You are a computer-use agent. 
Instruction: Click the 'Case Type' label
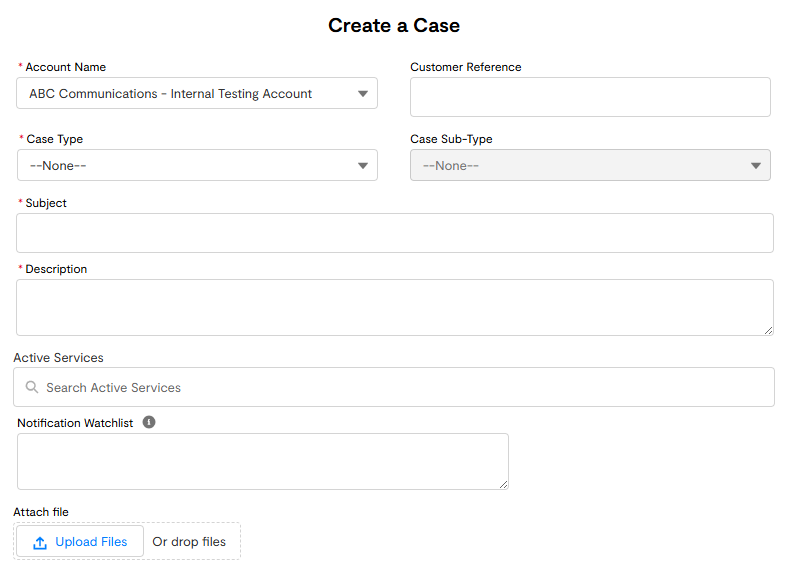pyautogui.click(x=54, y=139)
